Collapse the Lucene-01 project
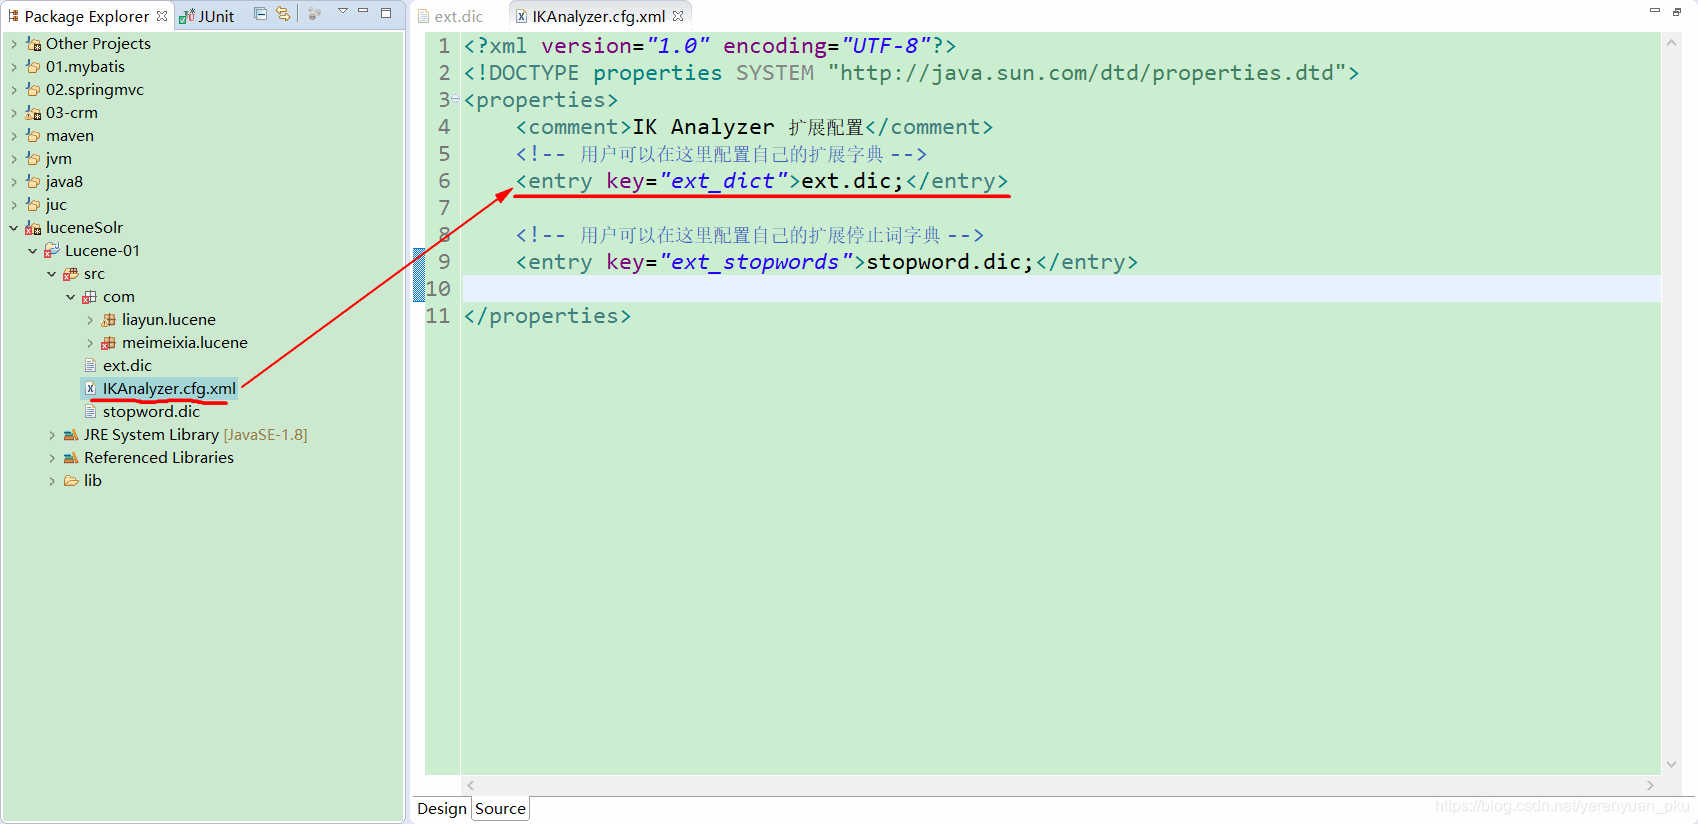 pos(33,251)
